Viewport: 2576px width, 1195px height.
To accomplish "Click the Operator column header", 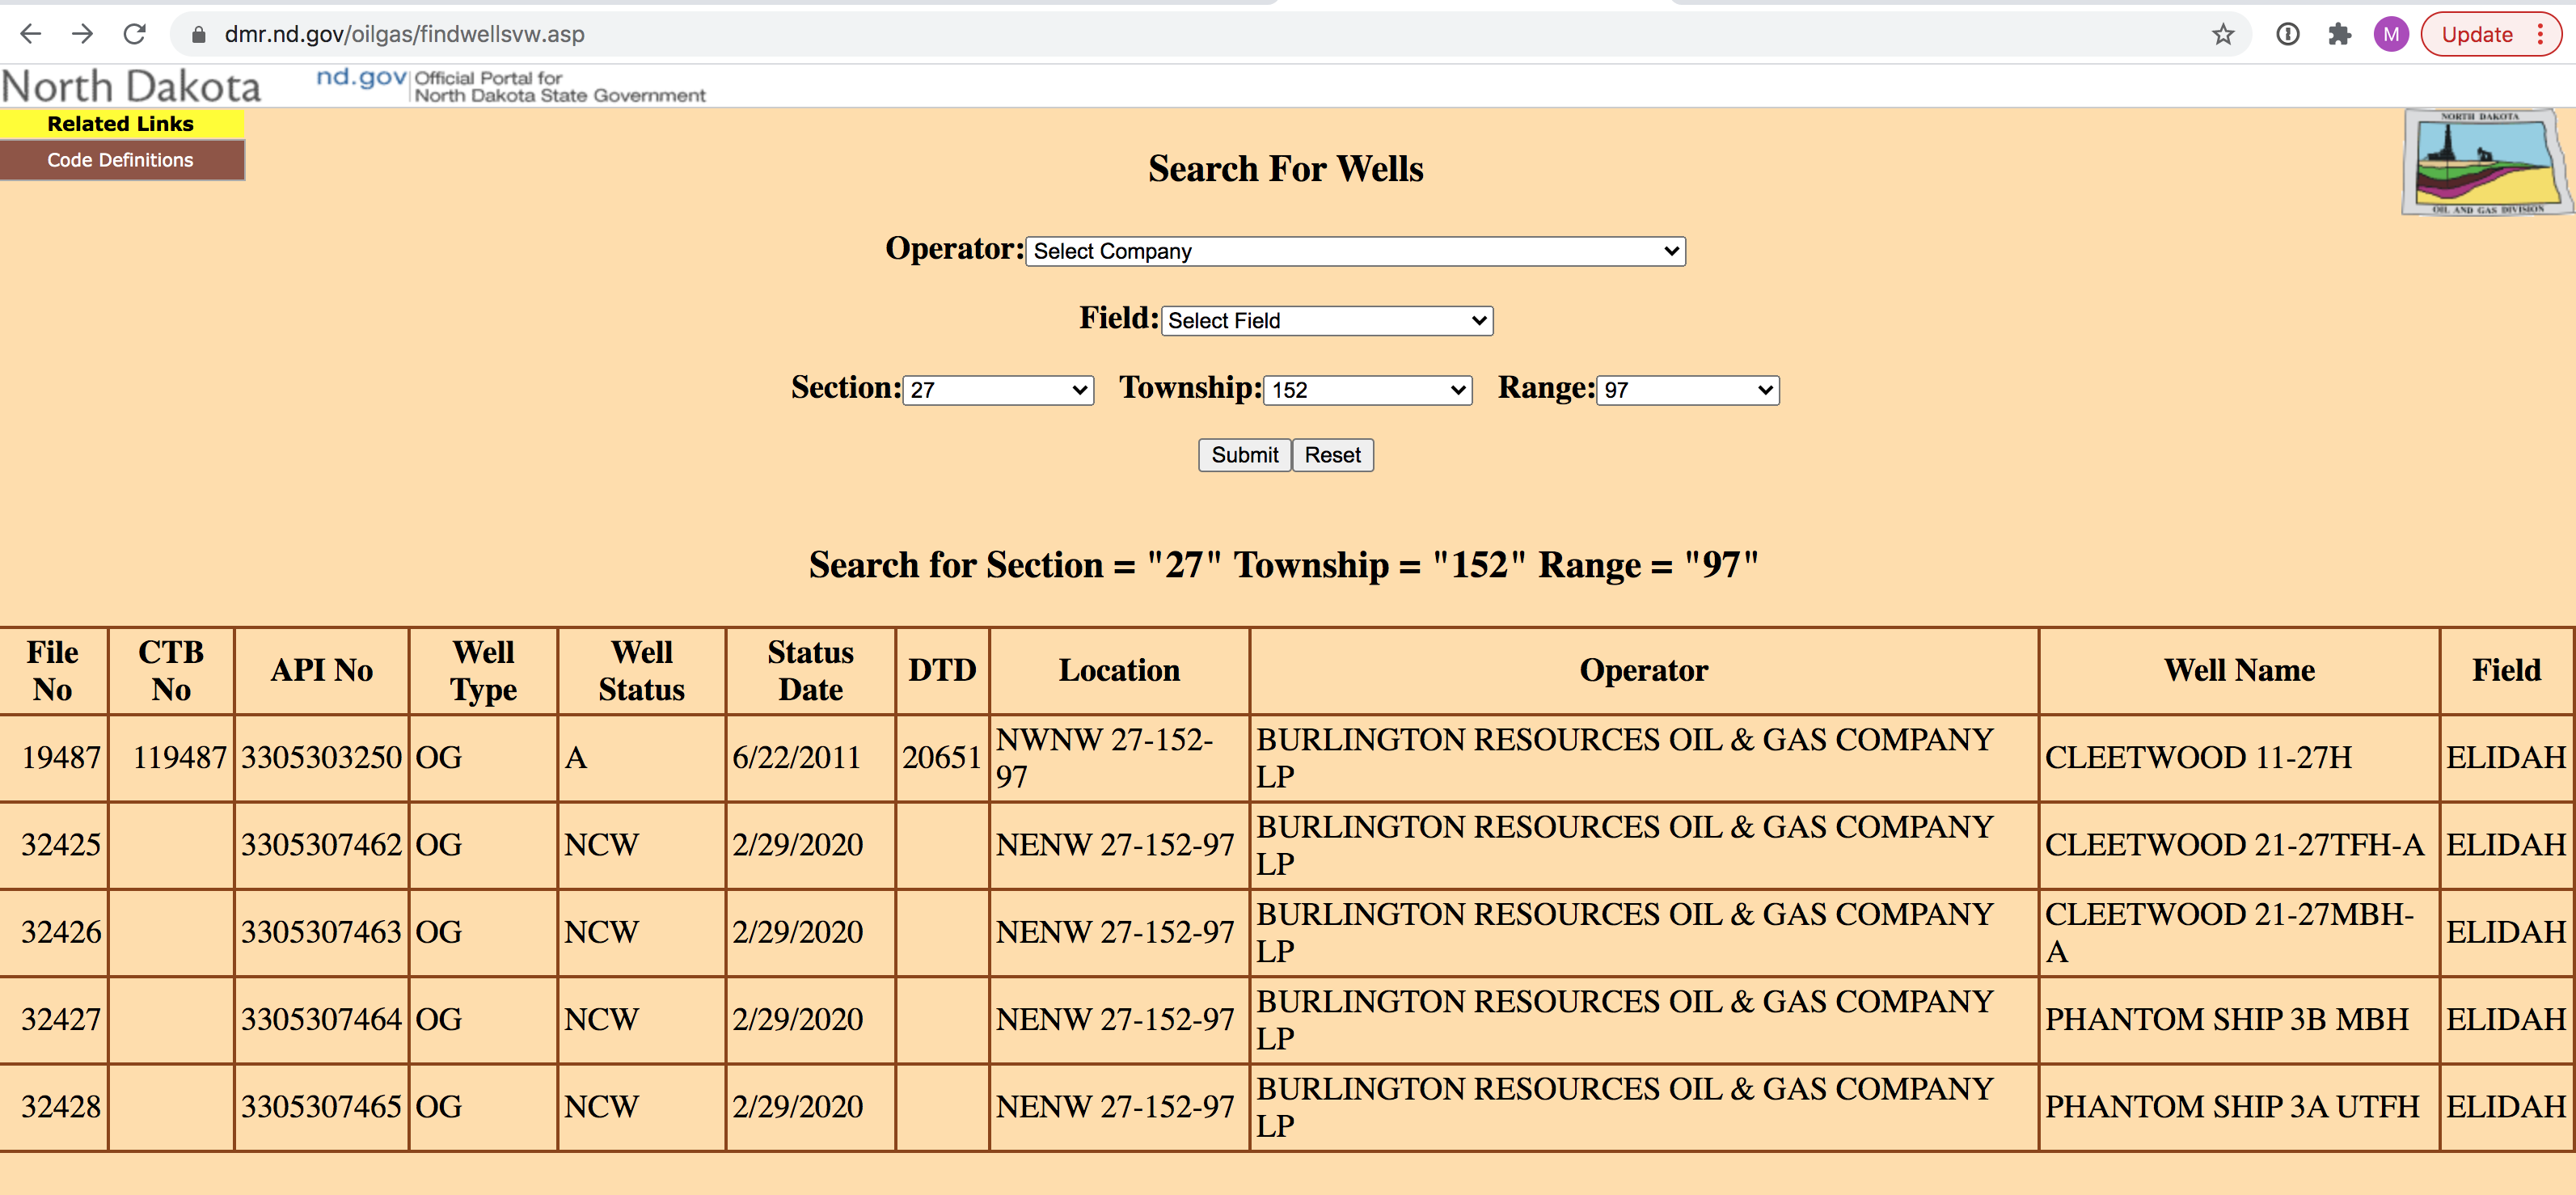I will coord(1644,671).
